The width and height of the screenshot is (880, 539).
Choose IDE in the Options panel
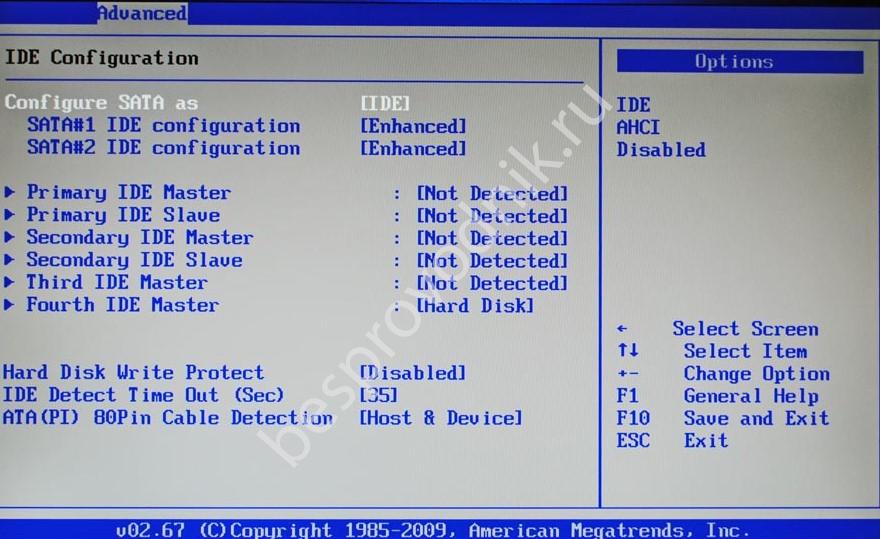[x=633, y=105]
